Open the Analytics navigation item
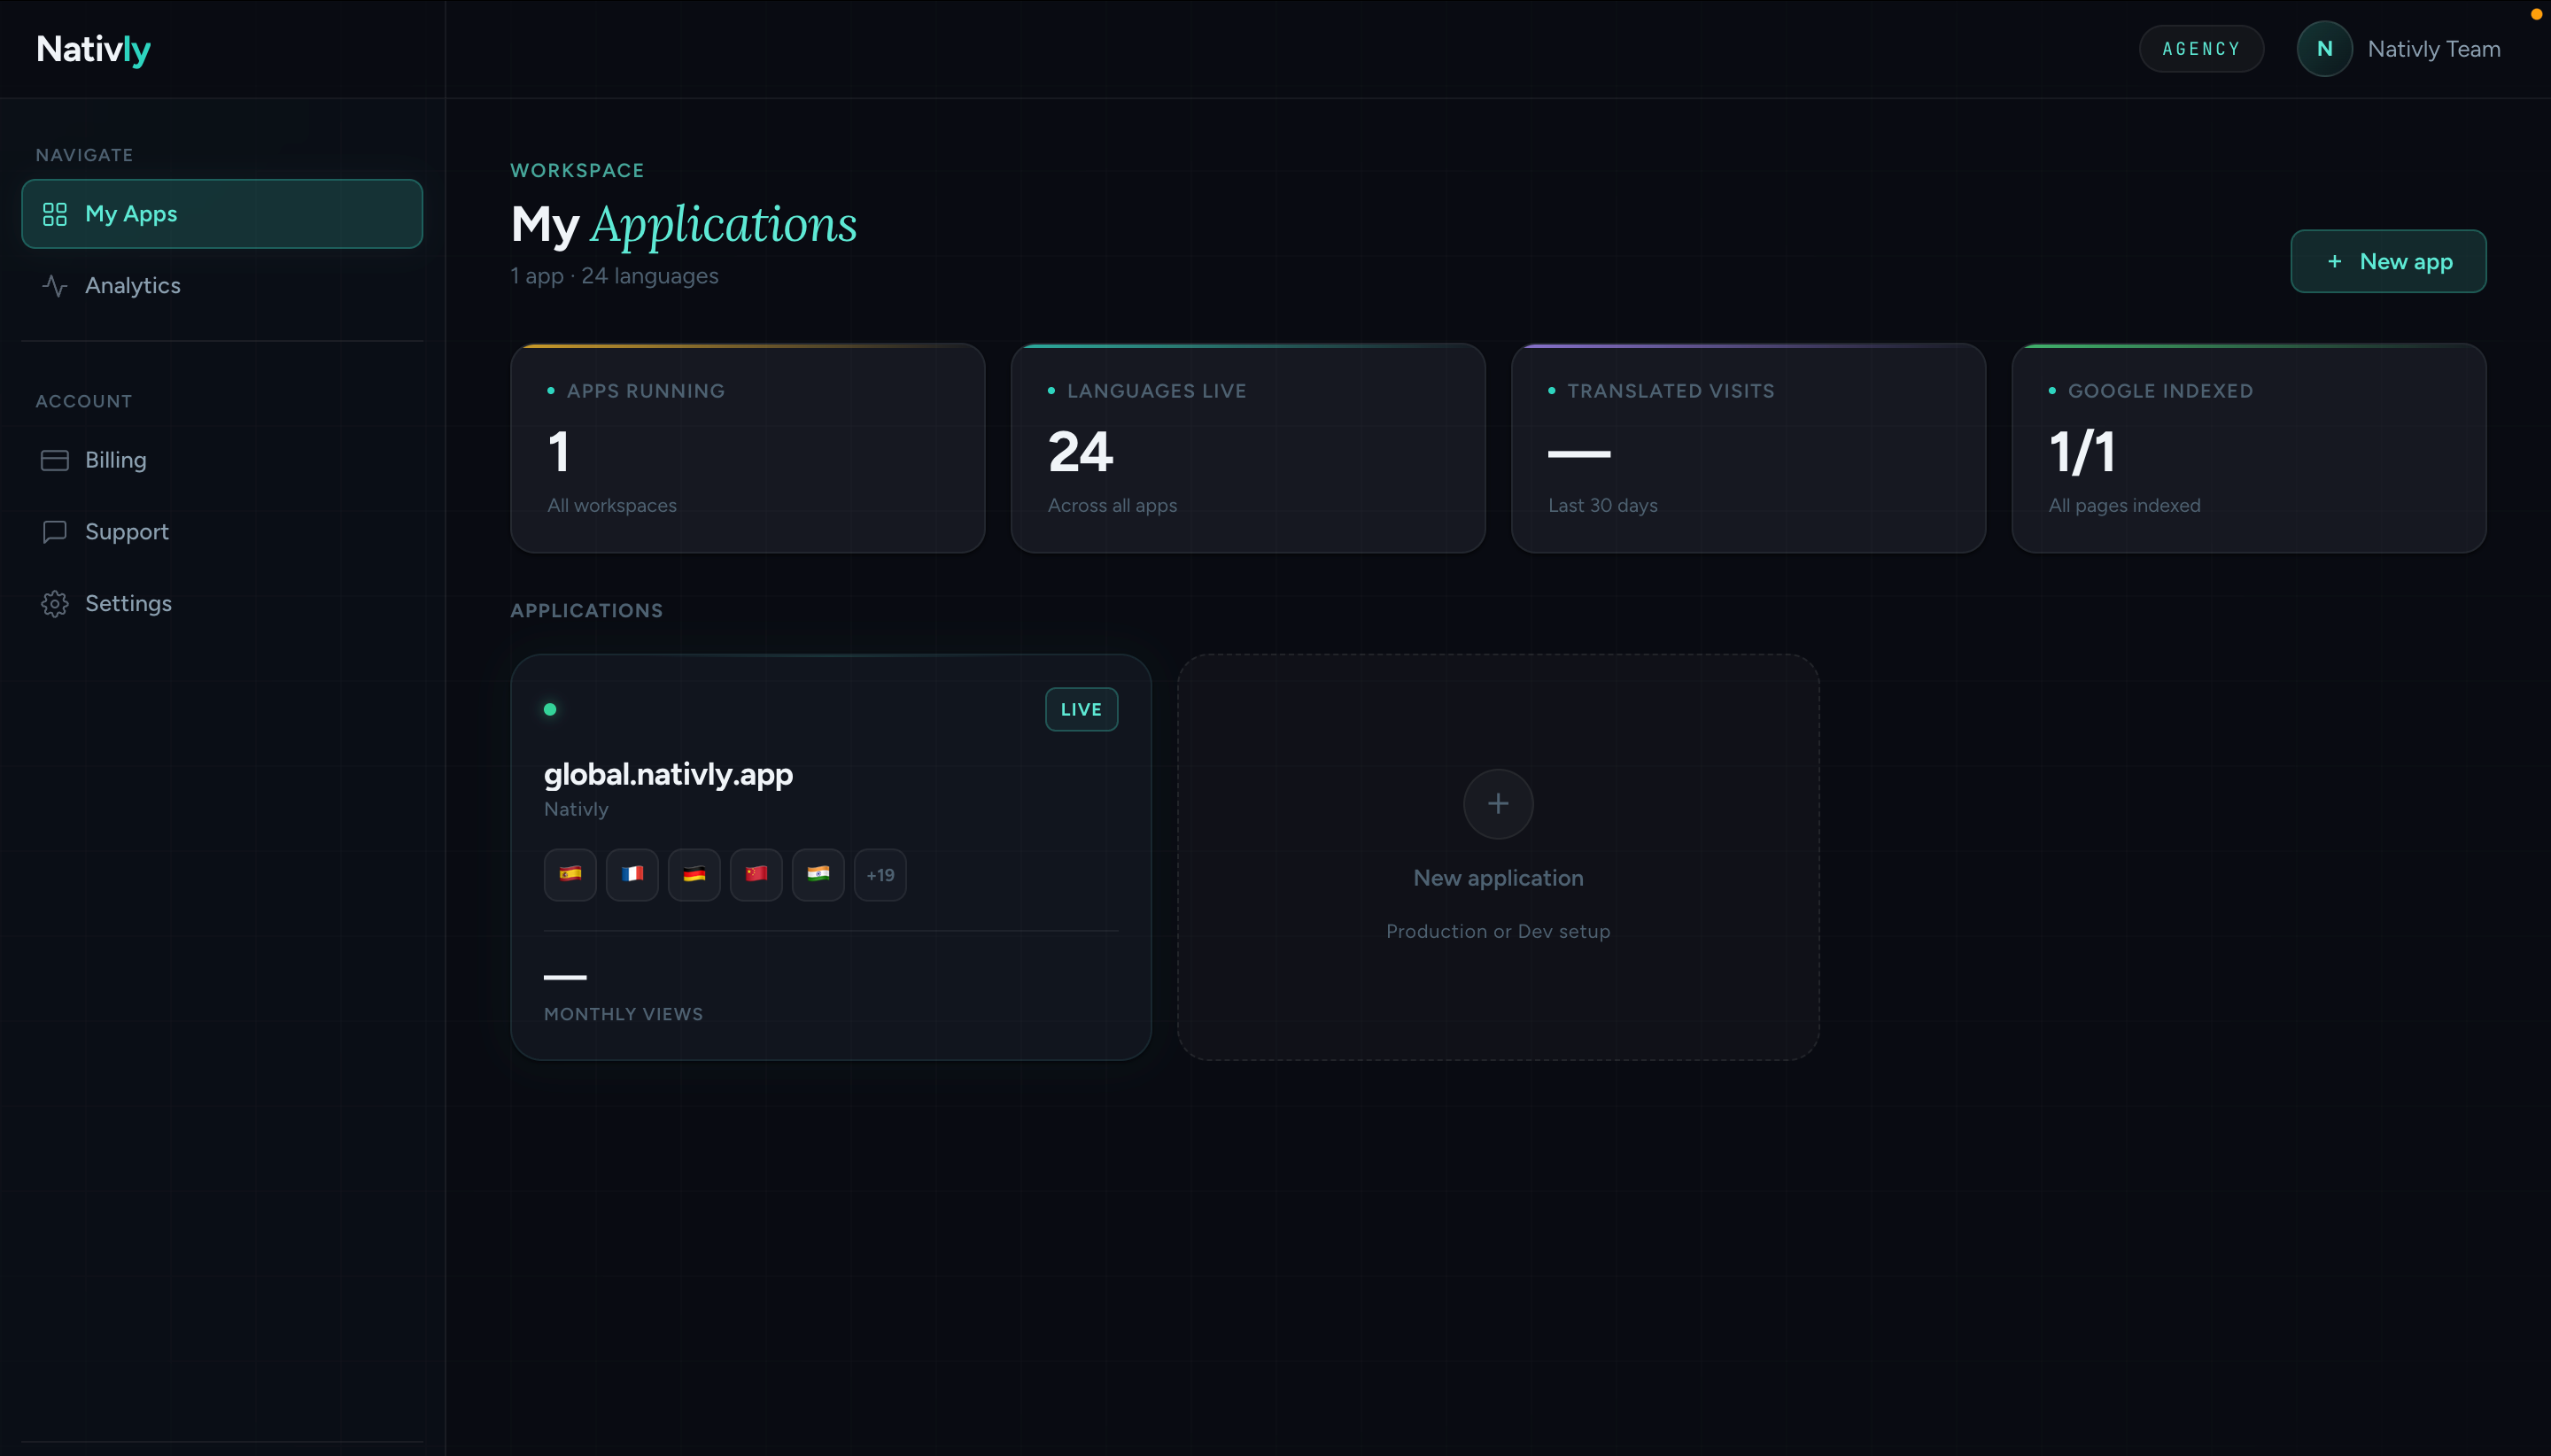Viewport: 2551px width, 1456px height. [133, 286]
